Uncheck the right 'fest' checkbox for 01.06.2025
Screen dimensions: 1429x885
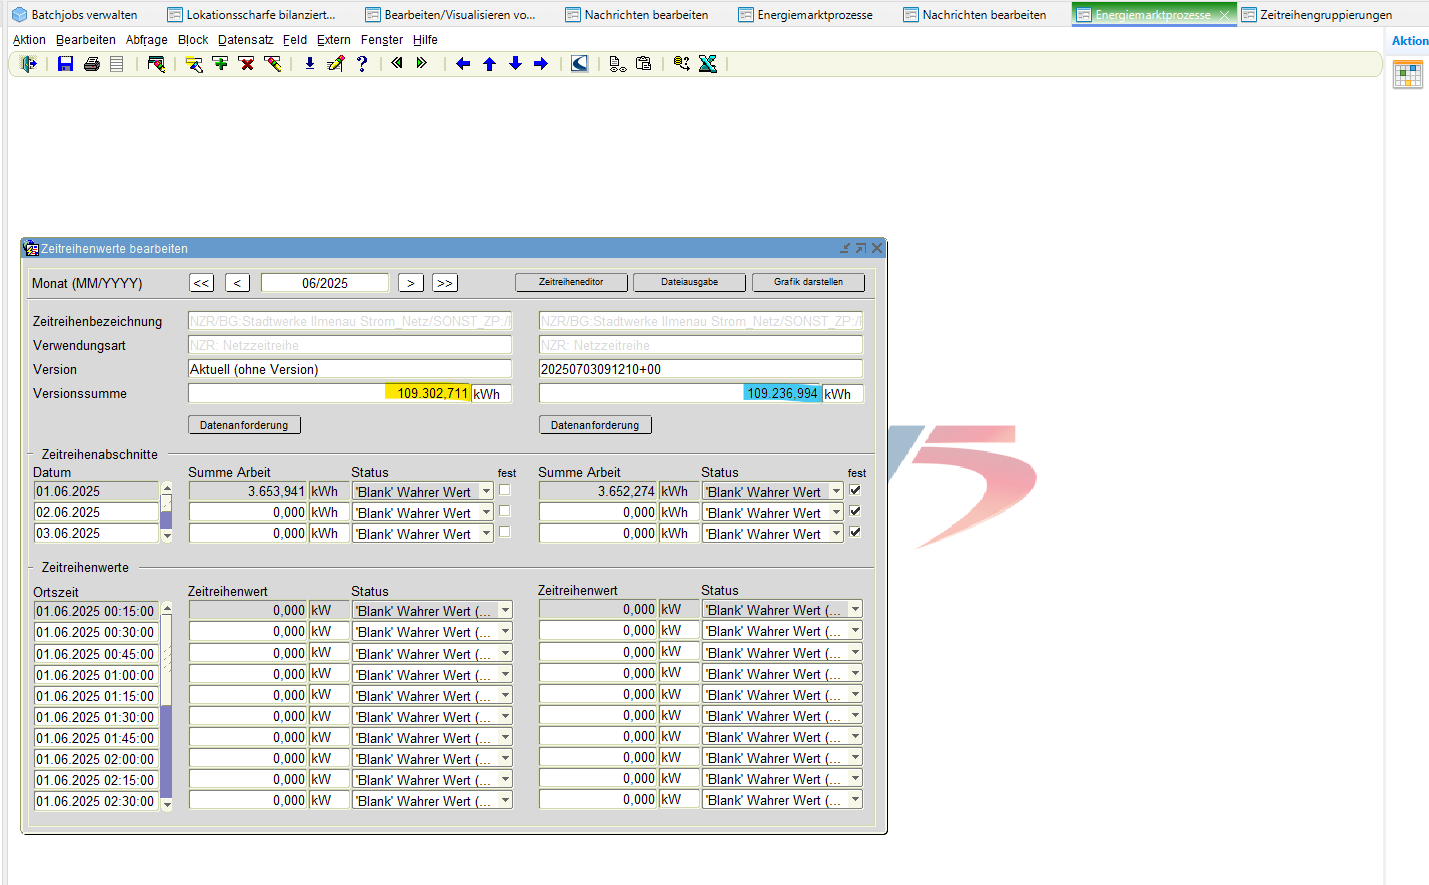tap(855, 490)
